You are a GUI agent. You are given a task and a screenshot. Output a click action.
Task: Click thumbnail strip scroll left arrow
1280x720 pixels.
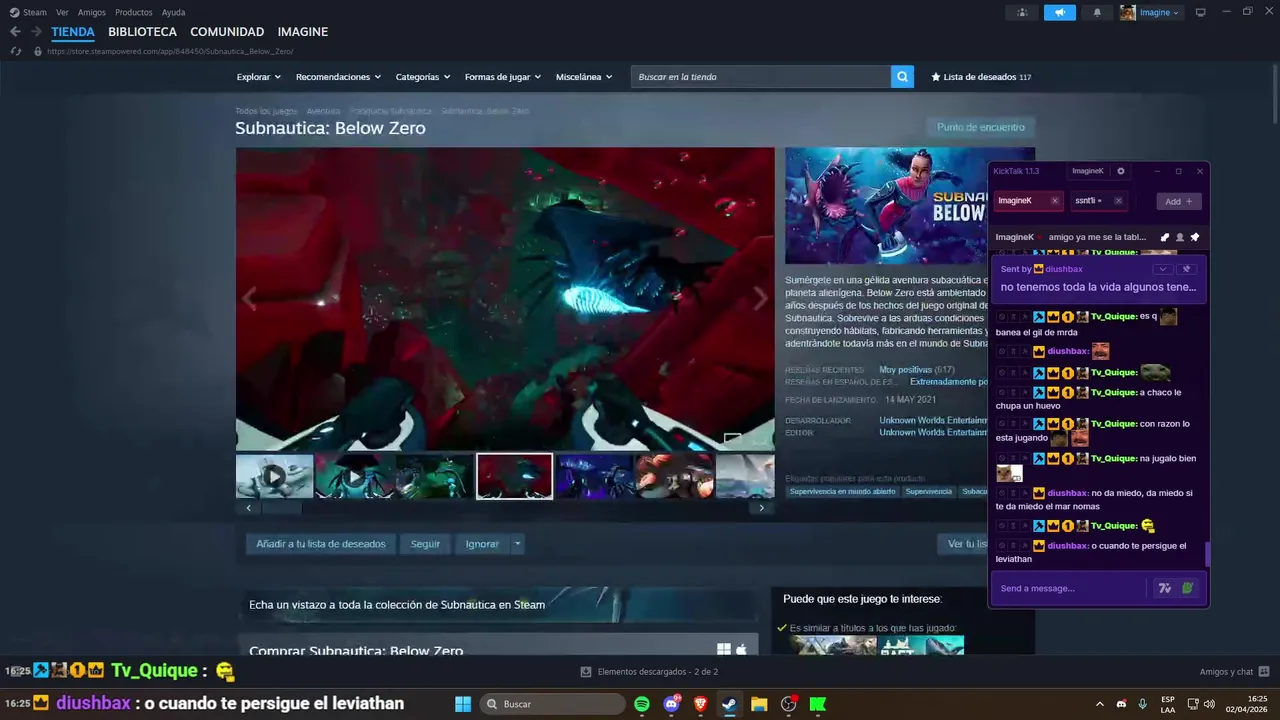[x=249, y=508]
